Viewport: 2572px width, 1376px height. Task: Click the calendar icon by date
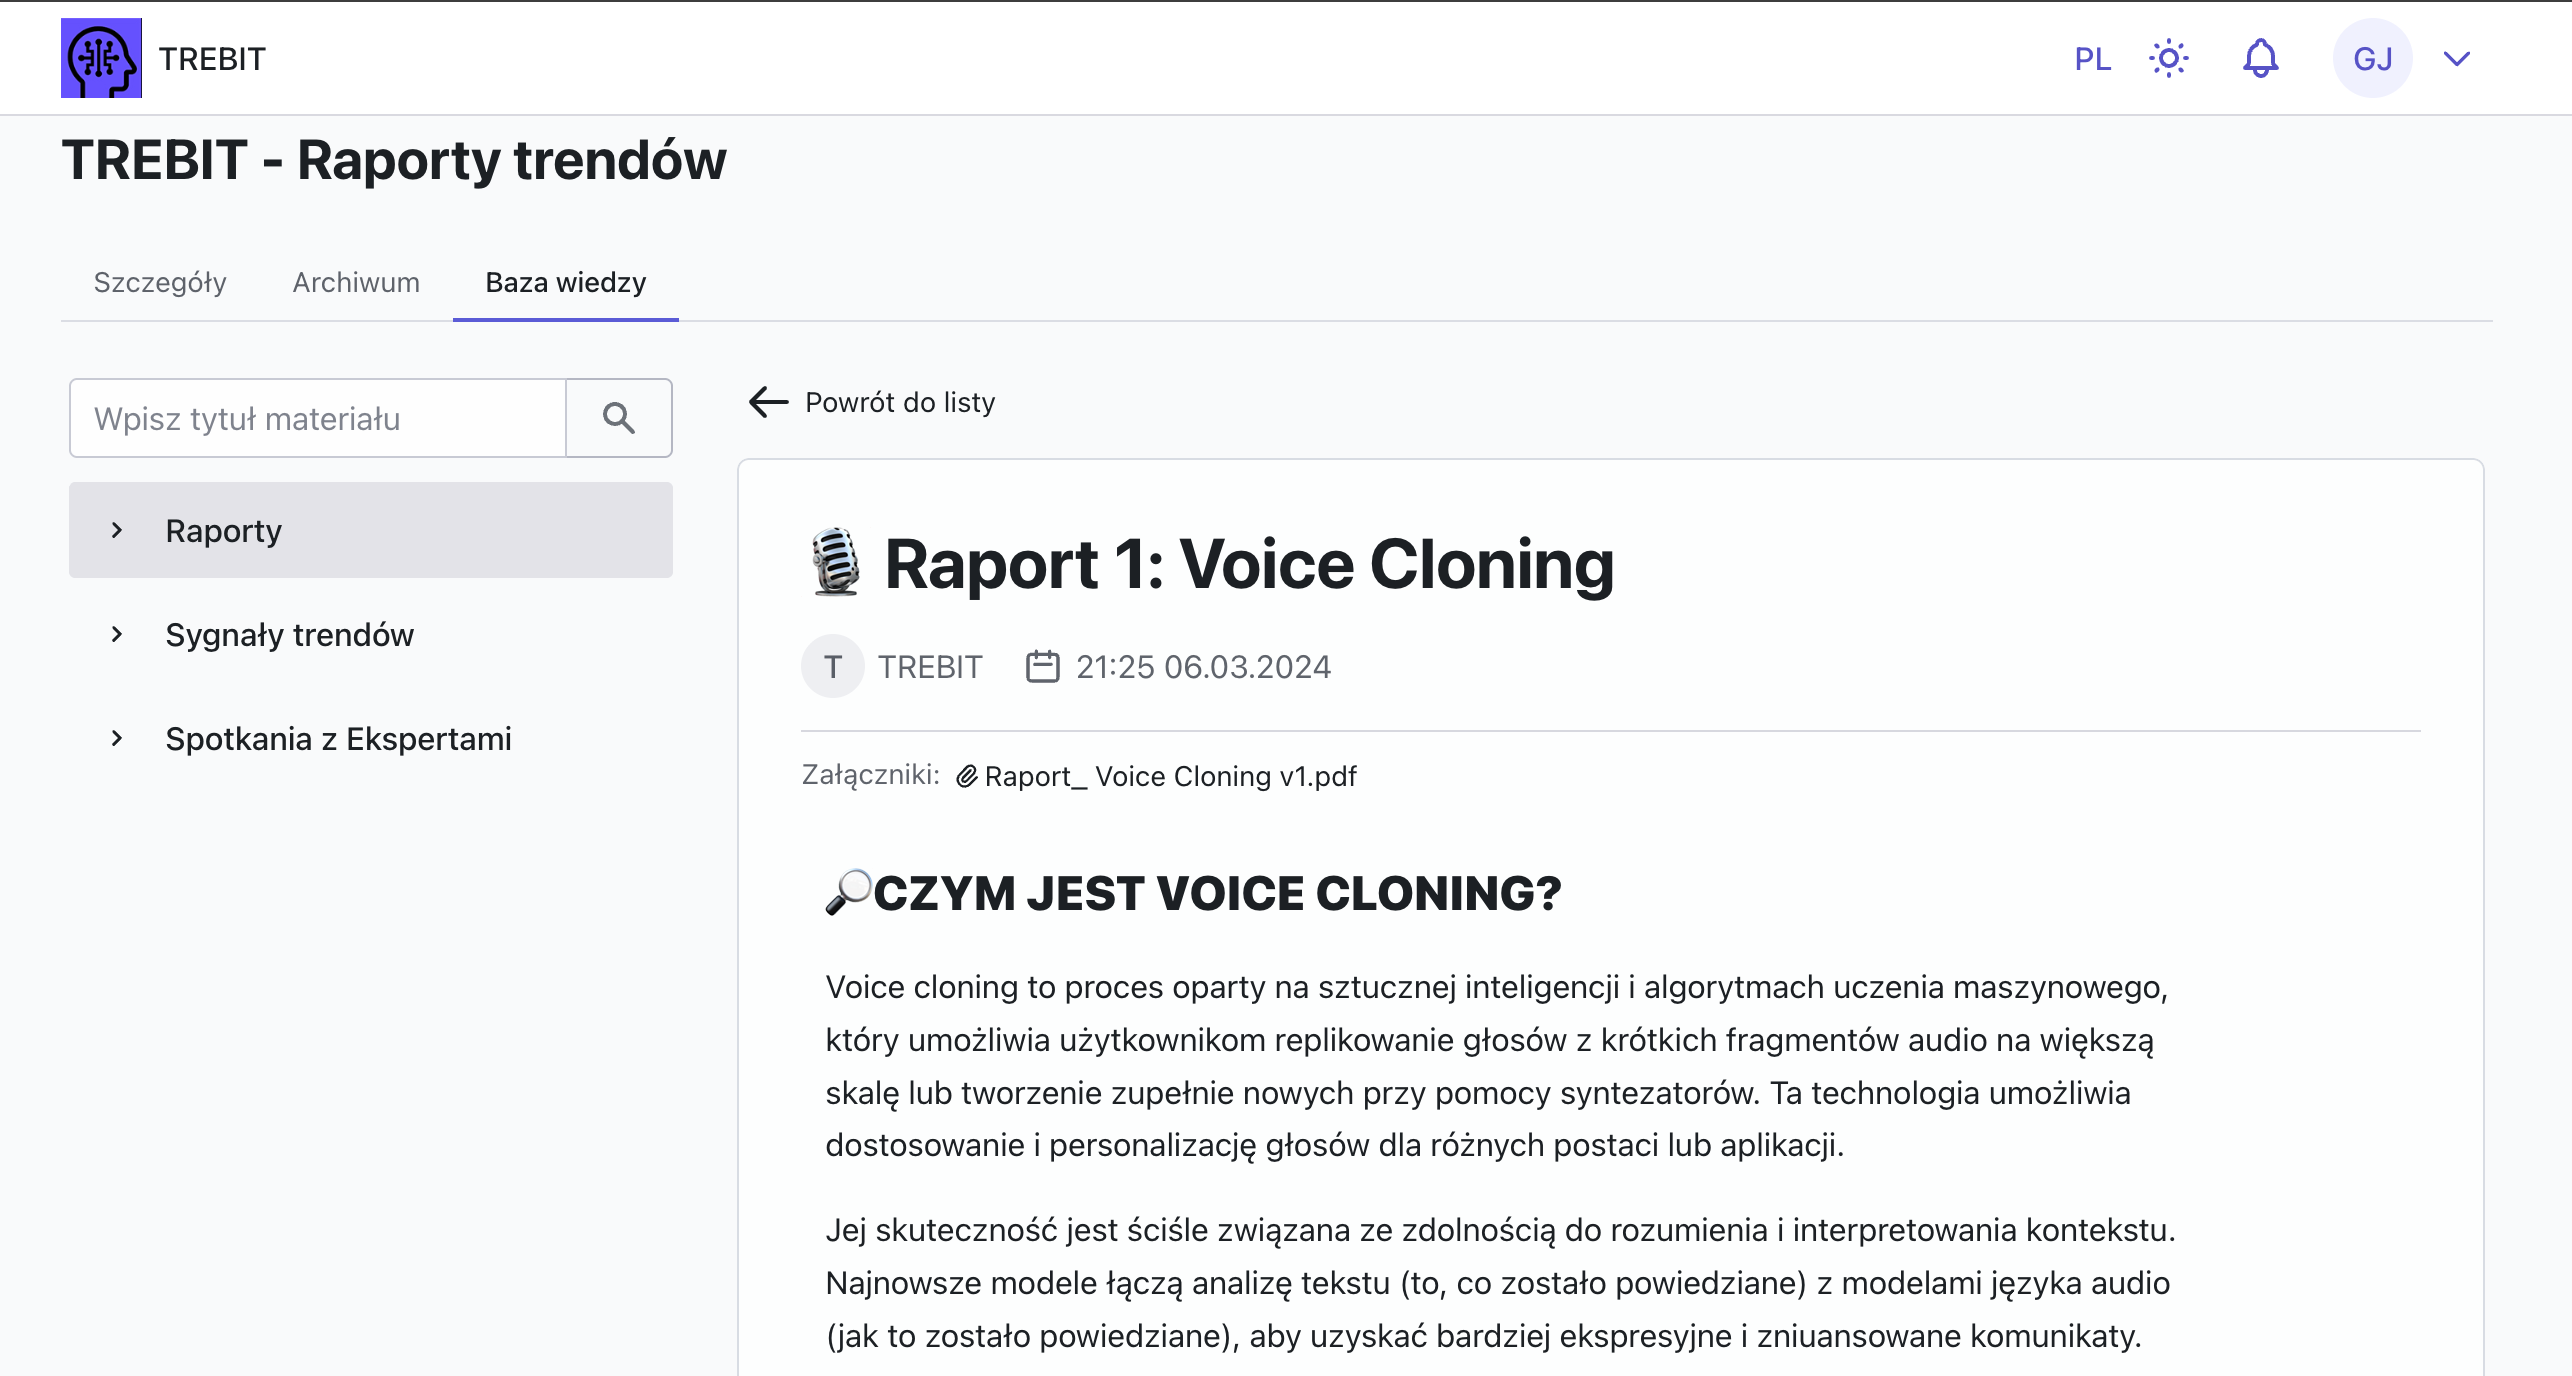[1042, 666]
